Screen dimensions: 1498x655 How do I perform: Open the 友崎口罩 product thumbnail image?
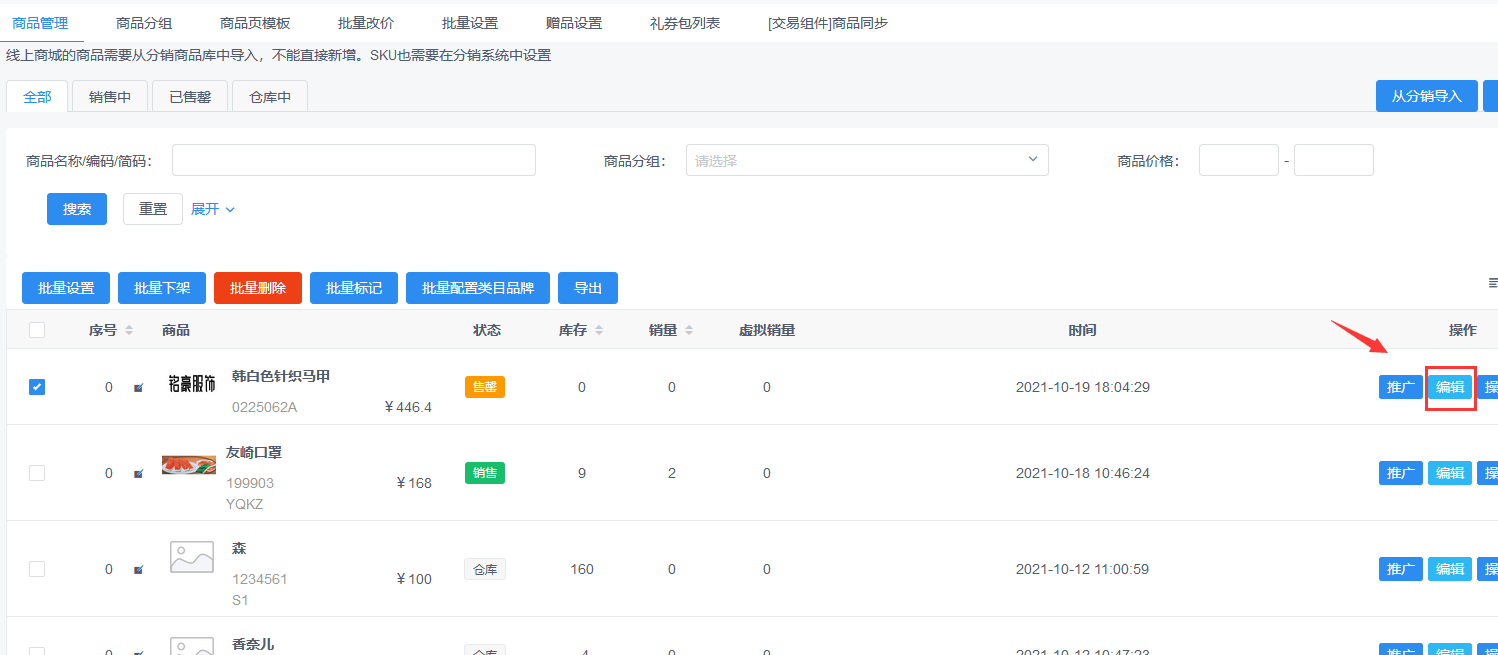coord(189,465)
